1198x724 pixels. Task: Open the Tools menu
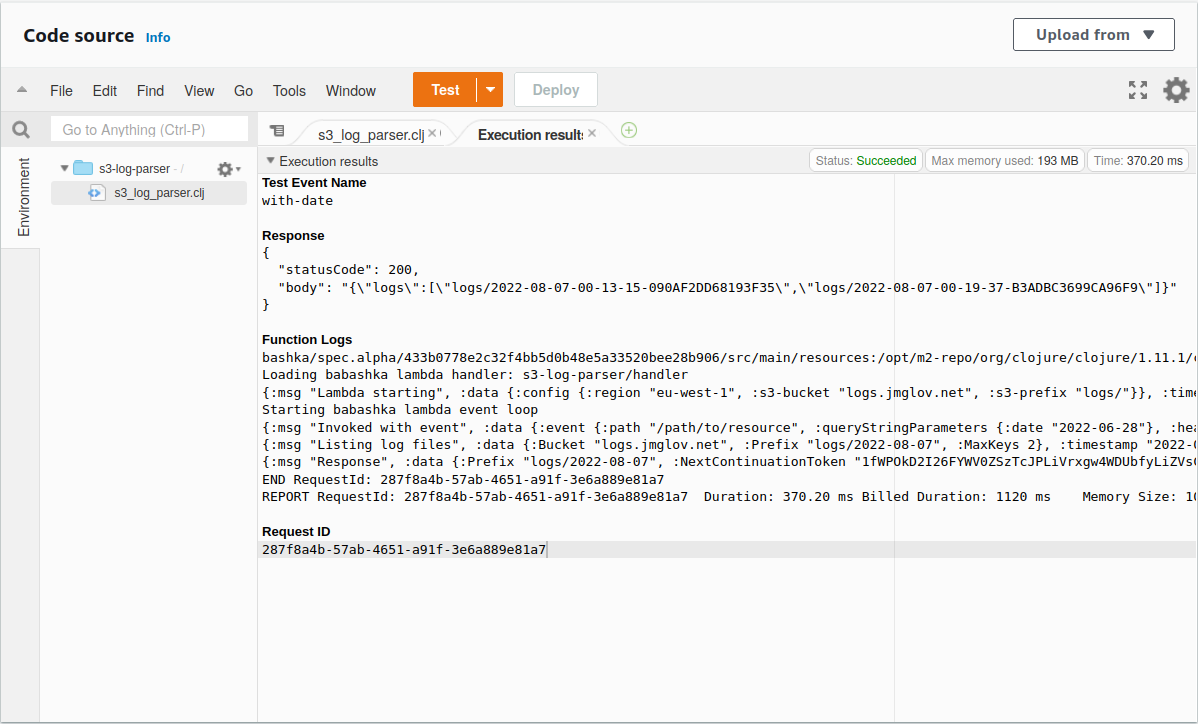coord(289,91)
